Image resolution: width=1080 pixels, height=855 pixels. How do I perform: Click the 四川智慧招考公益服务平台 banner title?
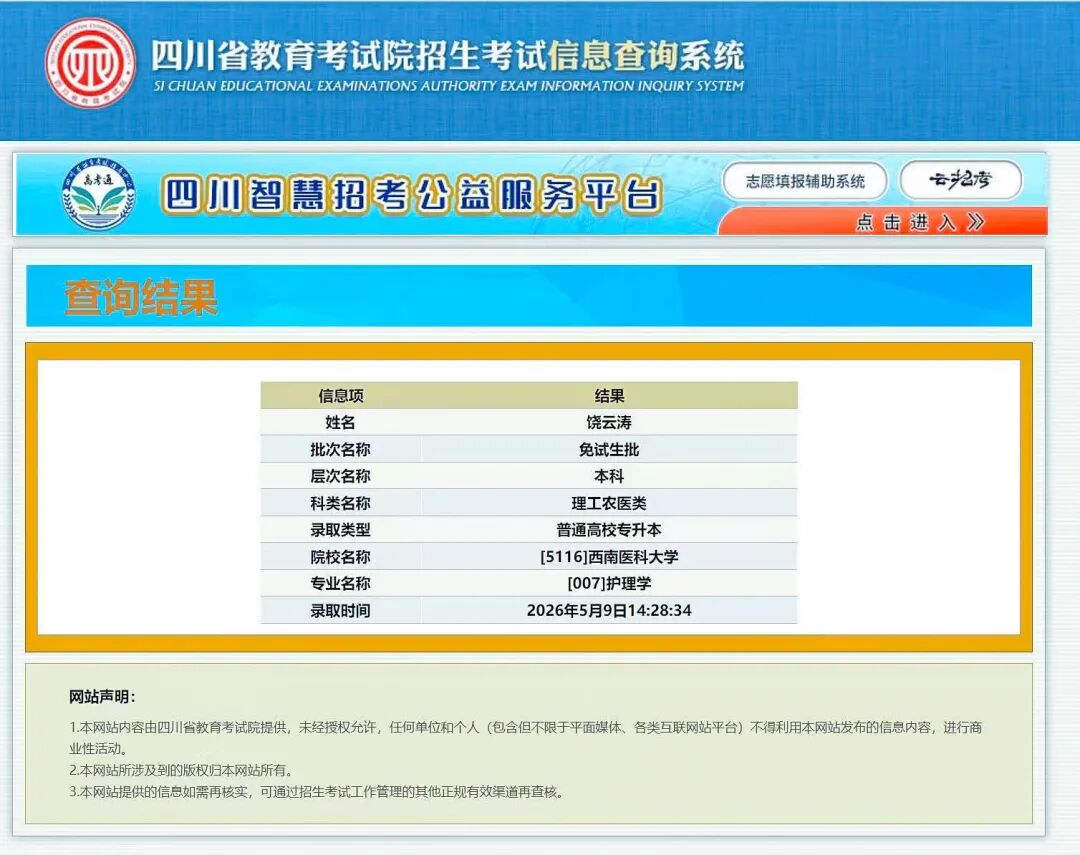pyautogui.click(x=412, y=195)
